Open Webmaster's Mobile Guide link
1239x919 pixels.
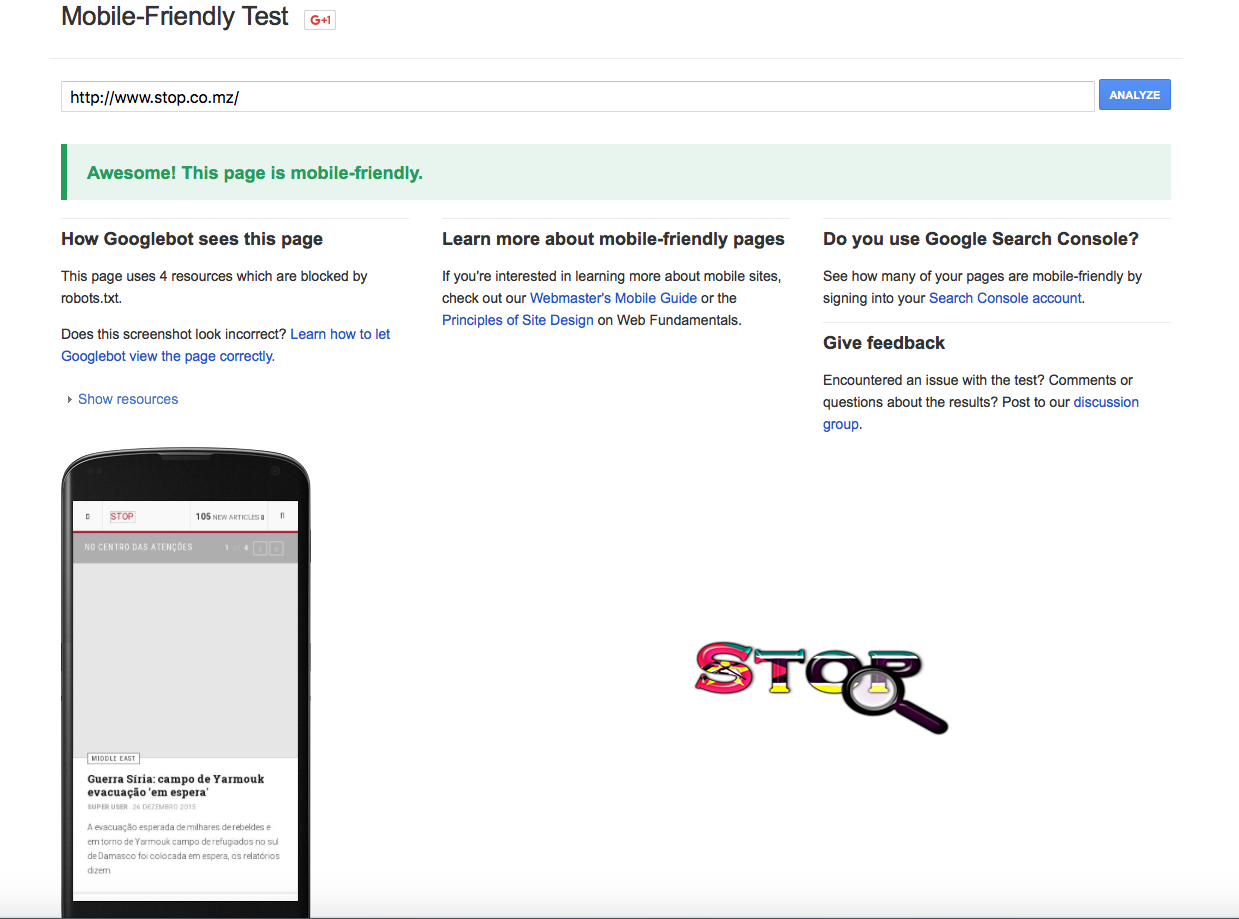(x=613, y=298)
